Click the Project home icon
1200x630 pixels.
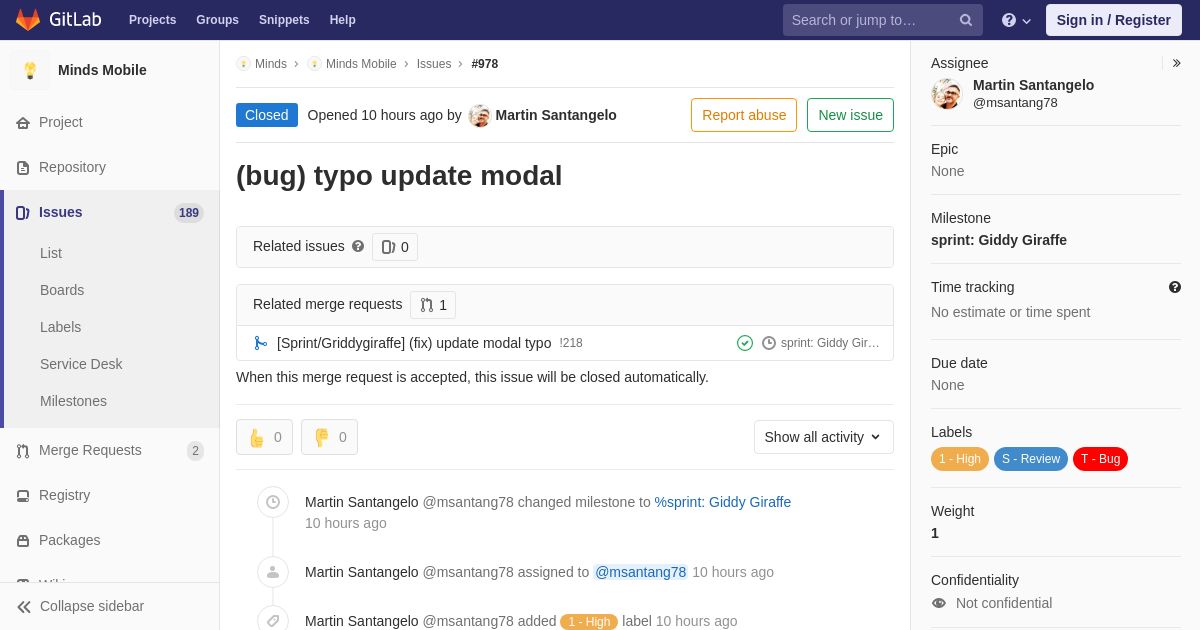23,122
